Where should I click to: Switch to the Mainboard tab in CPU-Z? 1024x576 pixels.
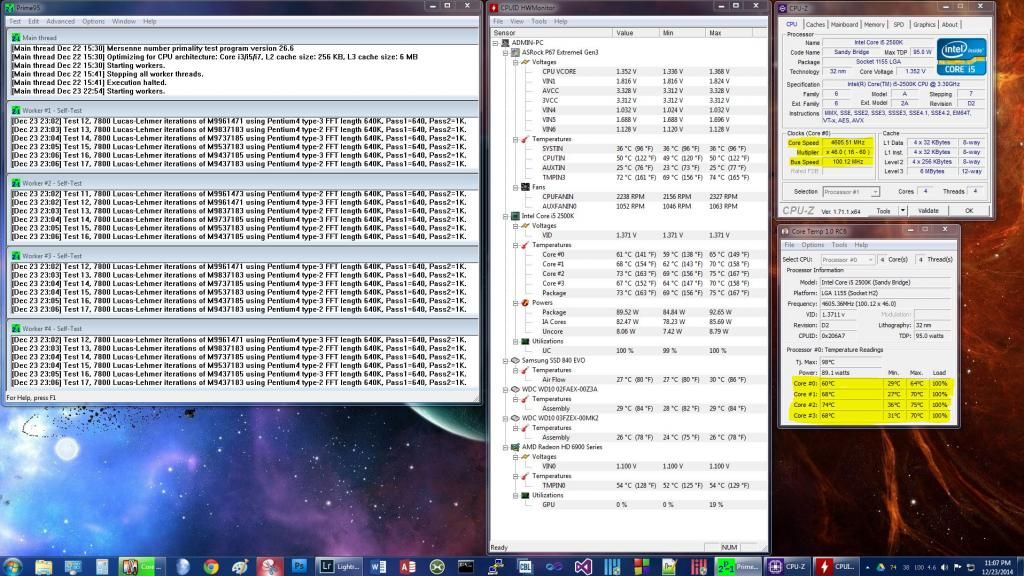[x=844, y=25]
